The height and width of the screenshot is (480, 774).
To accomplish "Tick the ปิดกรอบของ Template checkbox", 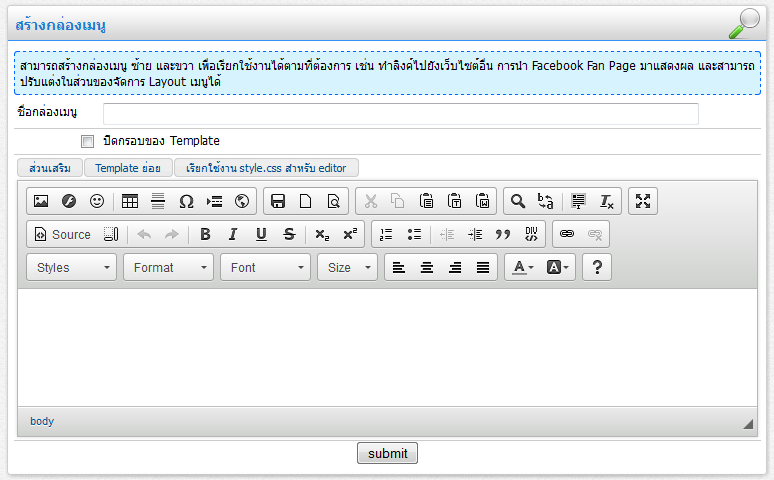I will [x=88, y=141].
